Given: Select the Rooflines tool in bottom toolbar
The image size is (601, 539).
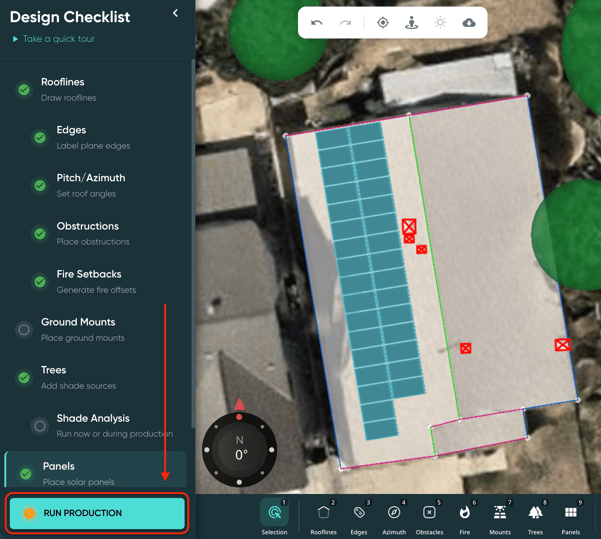Looking at the screenshot, I should coord(323,515).
